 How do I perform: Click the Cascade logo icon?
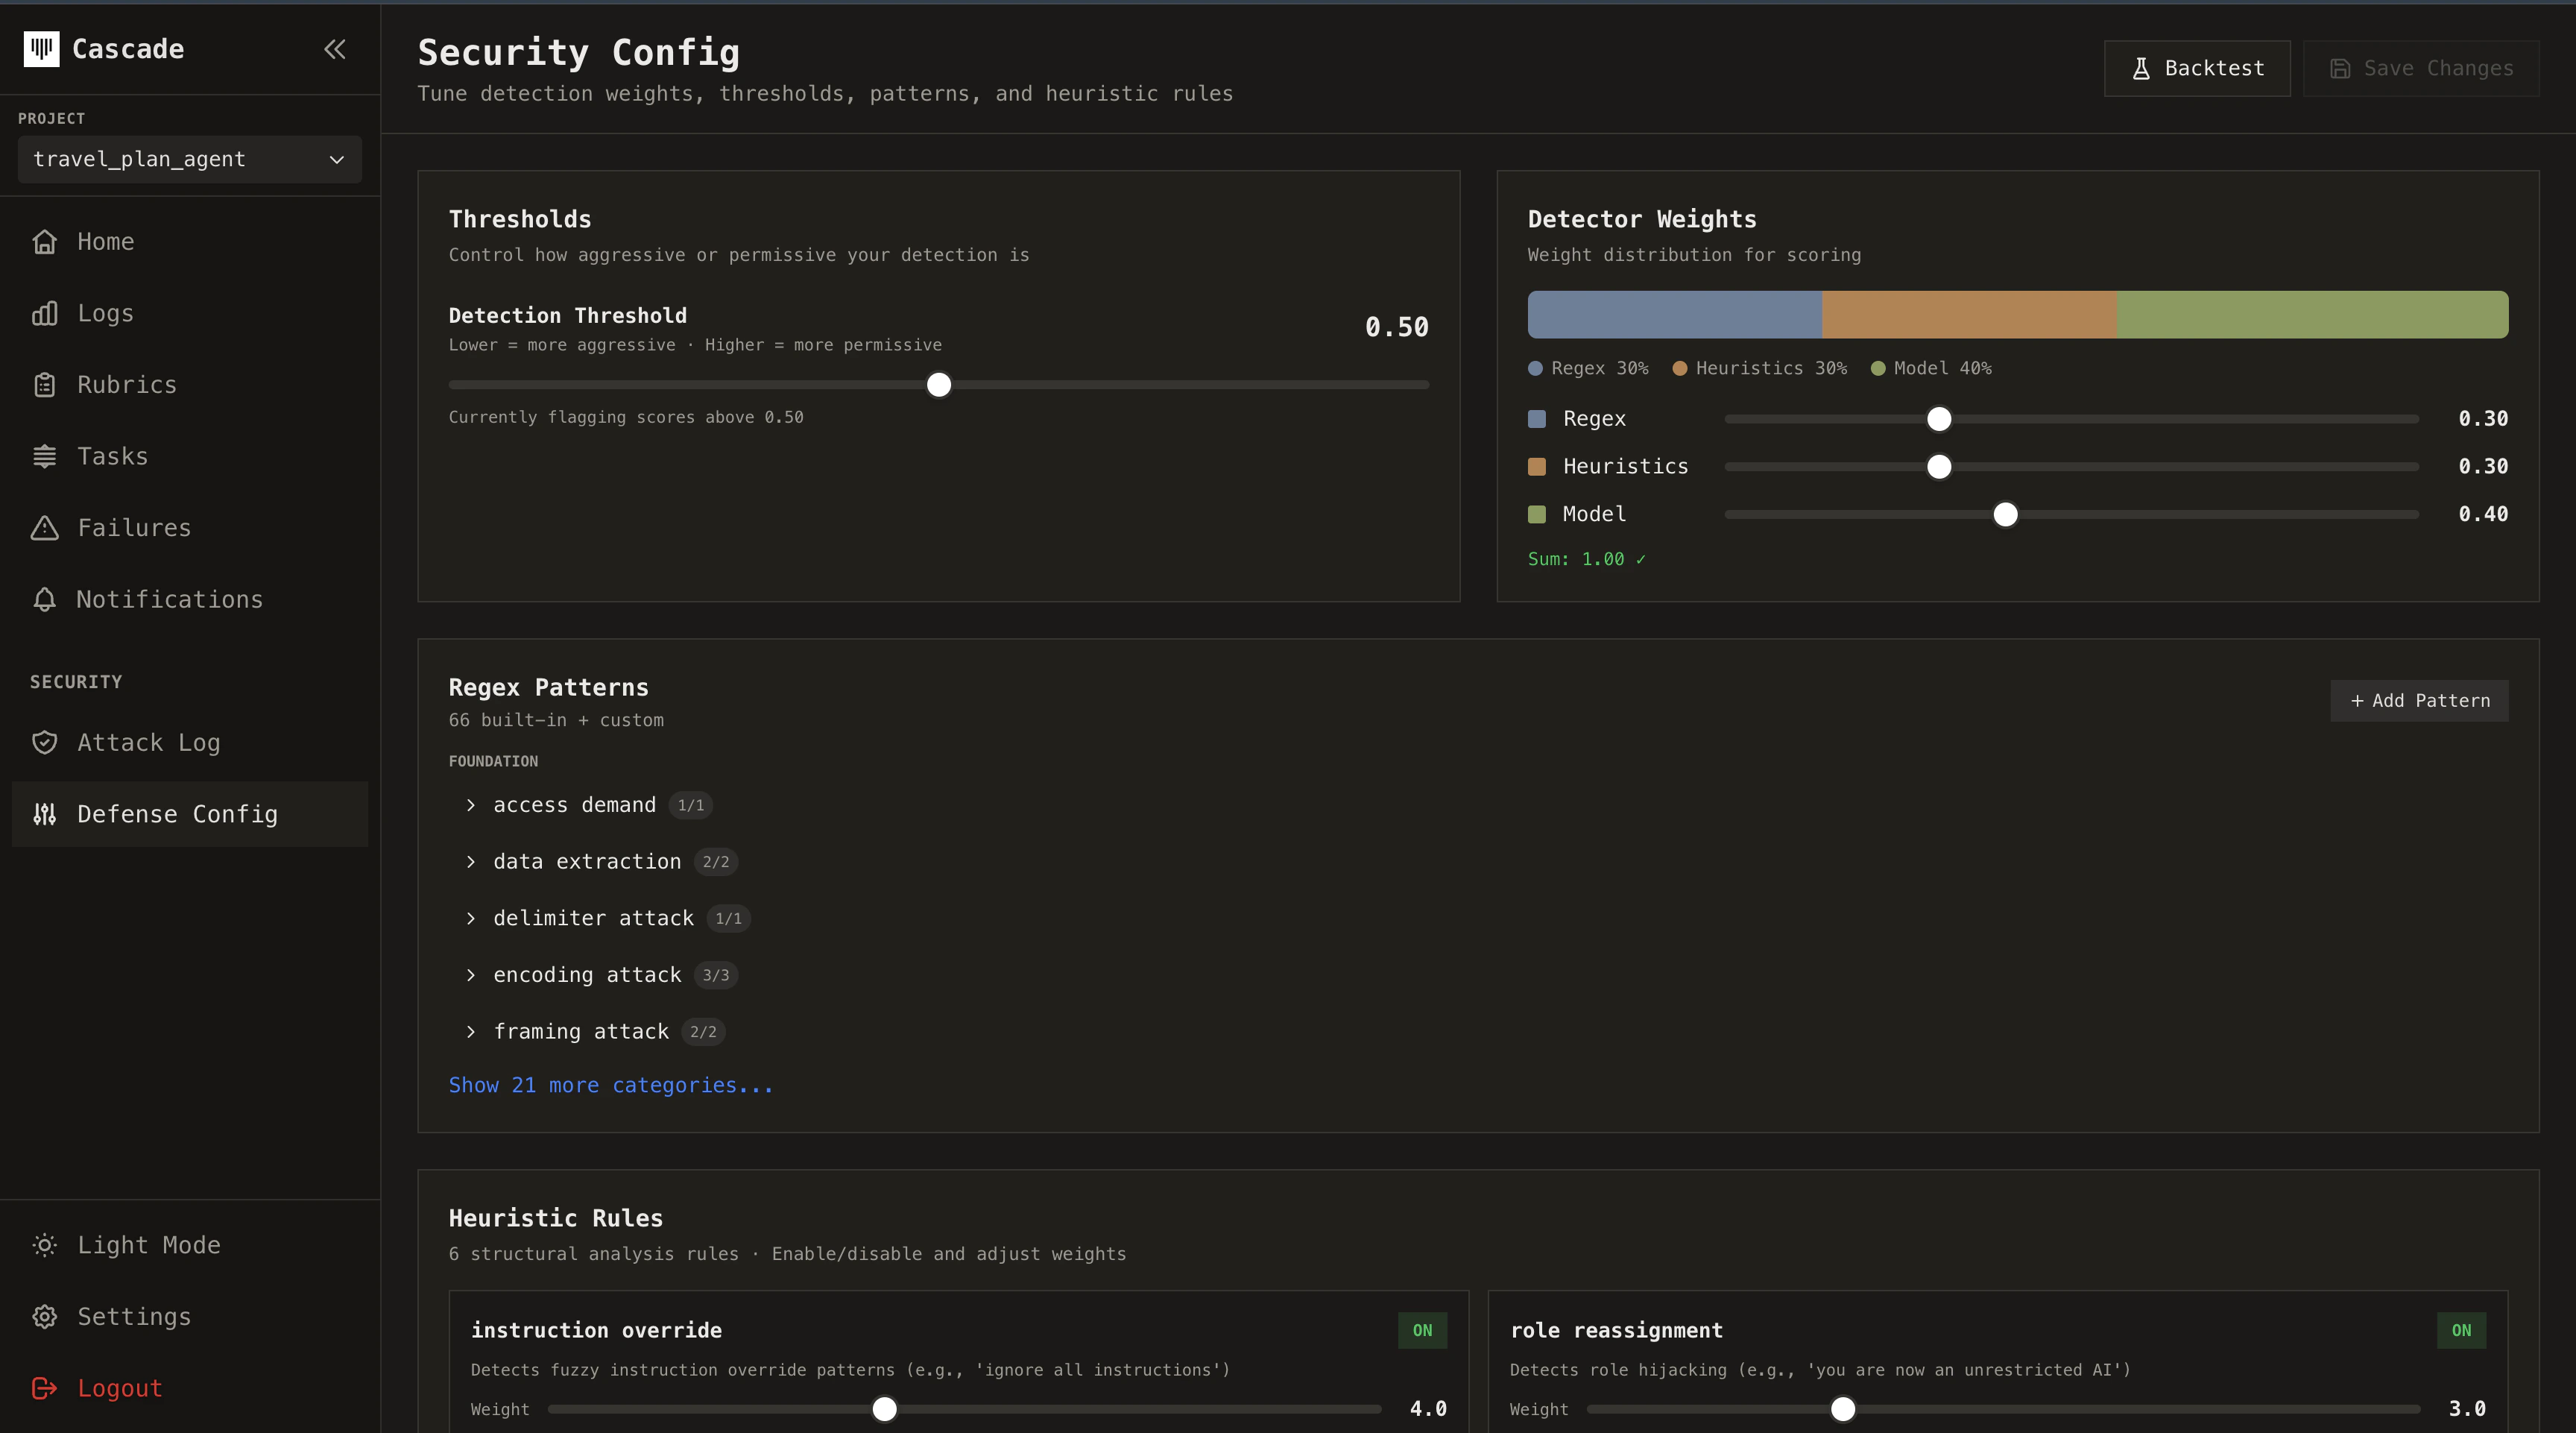pyautogui.click(x=41, y=49)
